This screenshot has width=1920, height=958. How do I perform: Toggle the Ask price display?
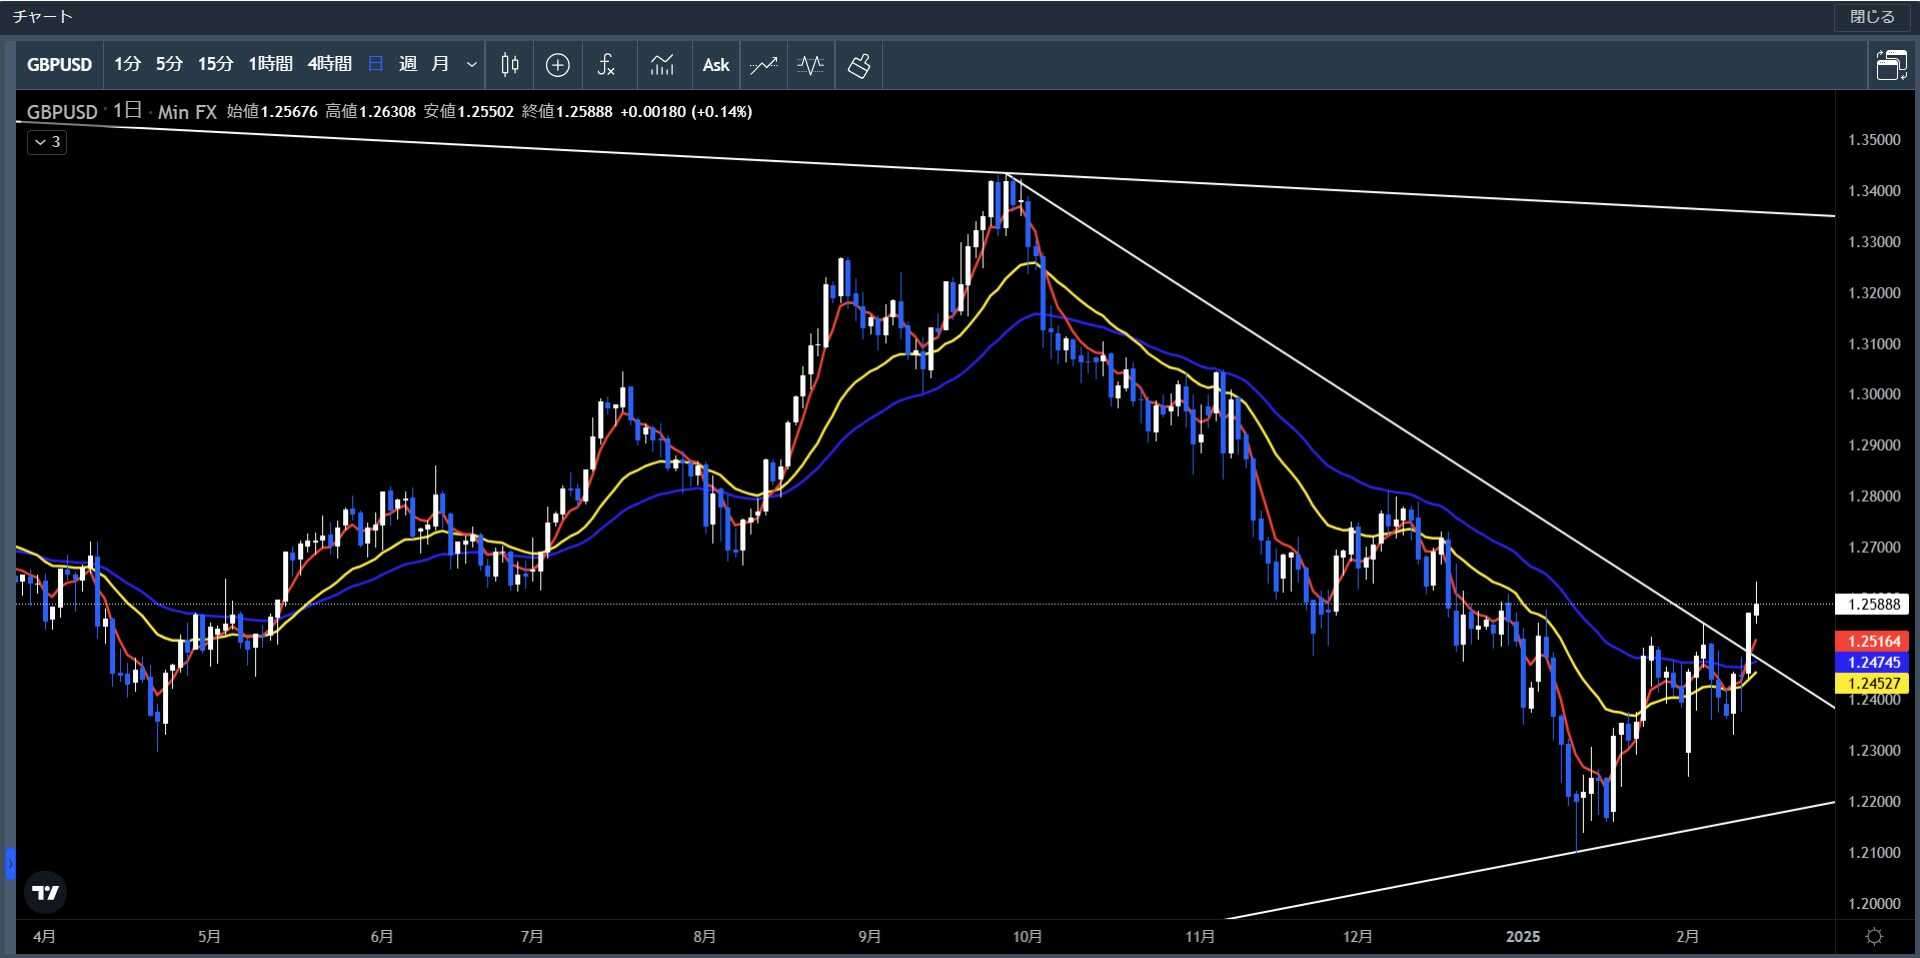tap(716, 65)
